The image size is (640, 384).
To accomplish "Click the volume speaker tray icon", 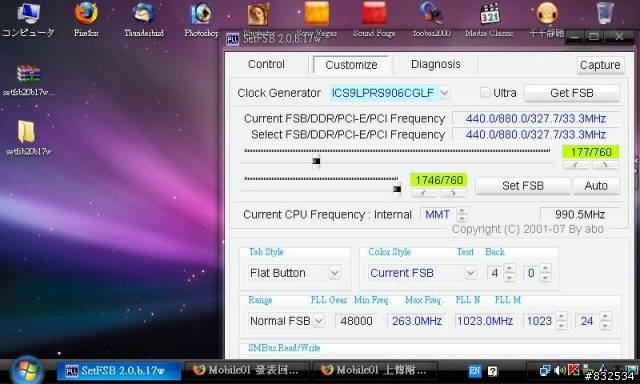I will [x=559, y=371].
